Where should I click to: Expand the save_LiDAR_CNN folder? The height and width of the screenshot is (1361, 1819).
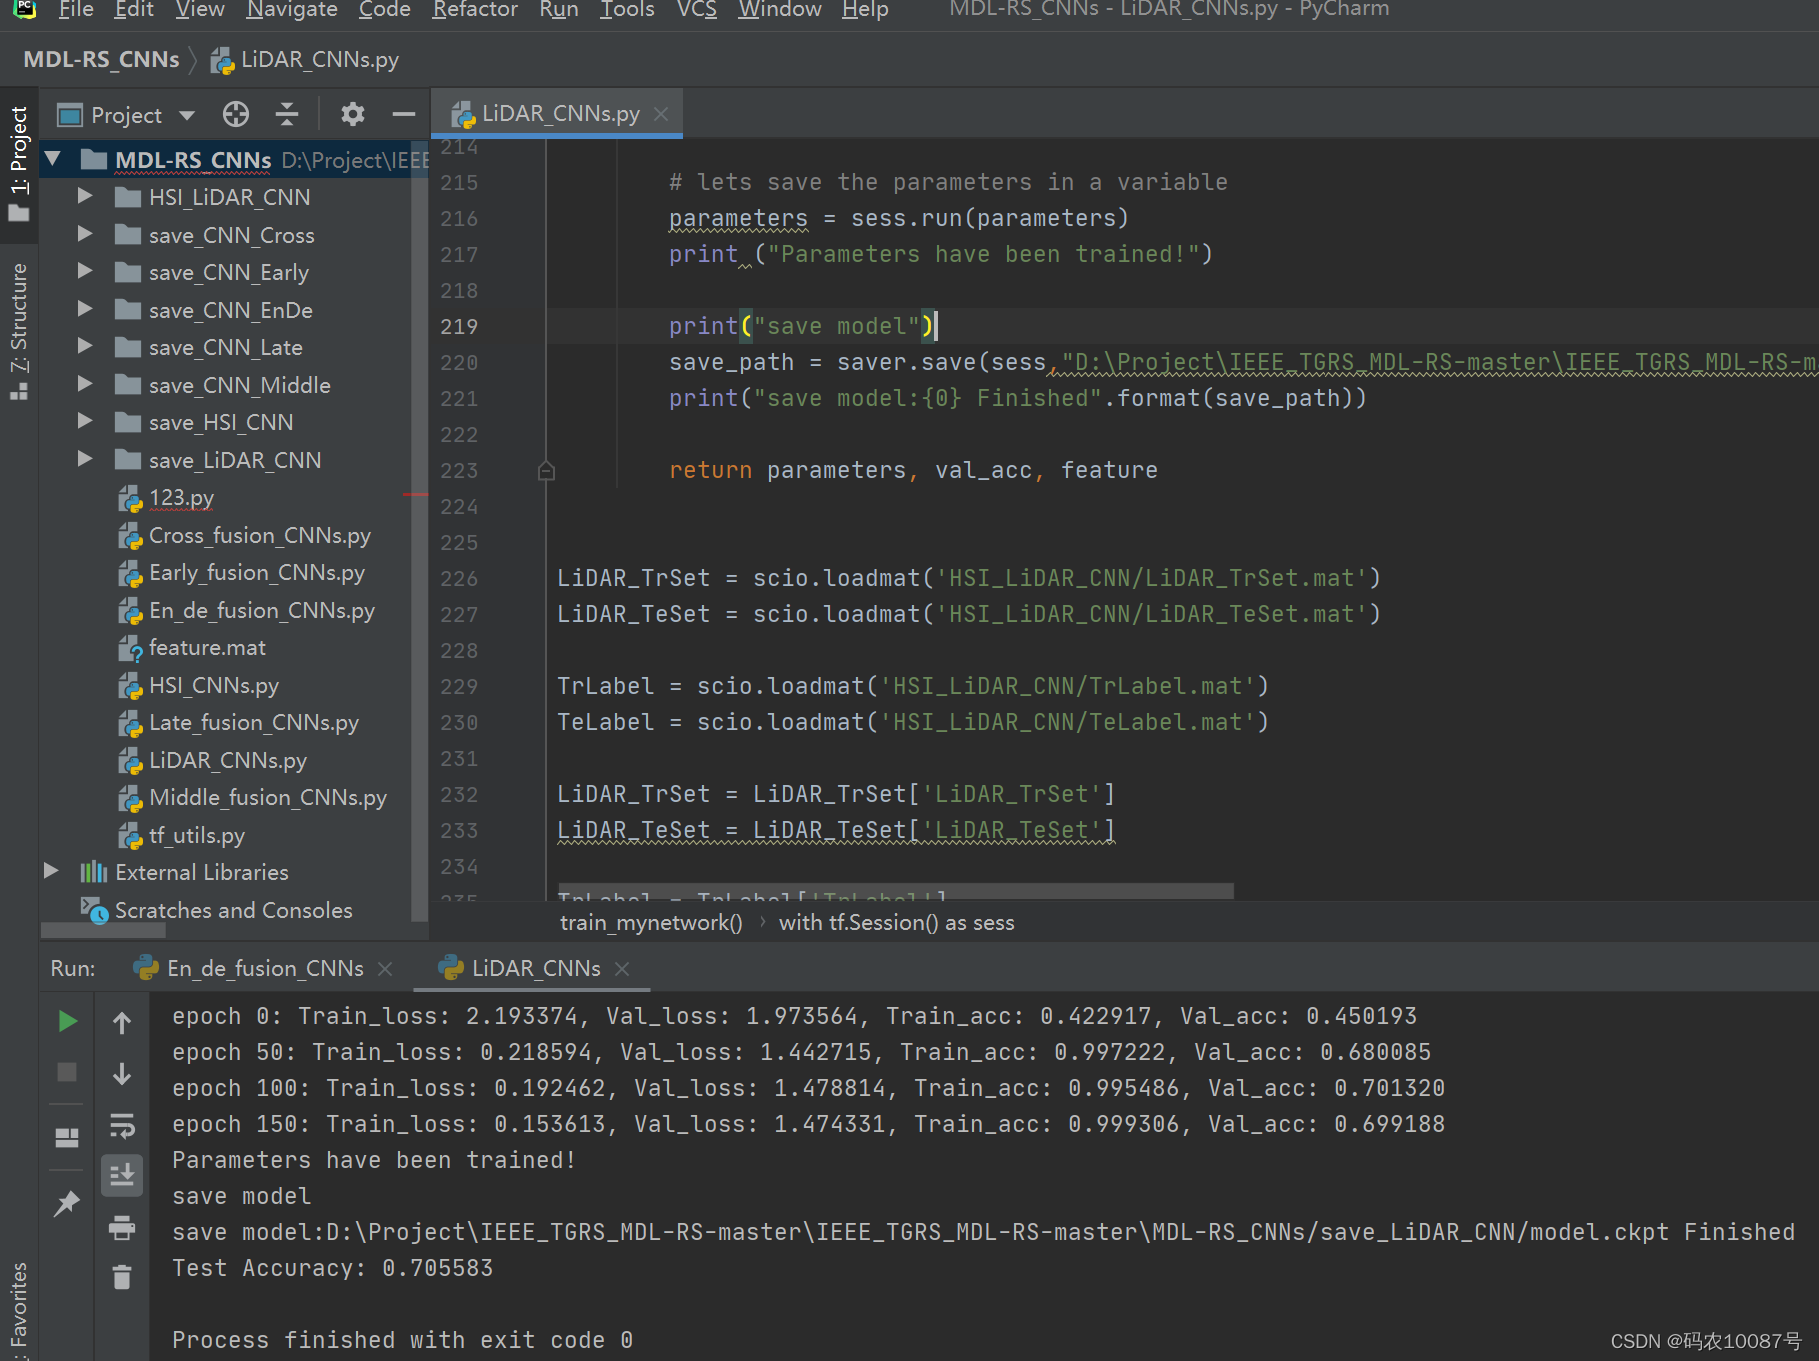point(85,459)
